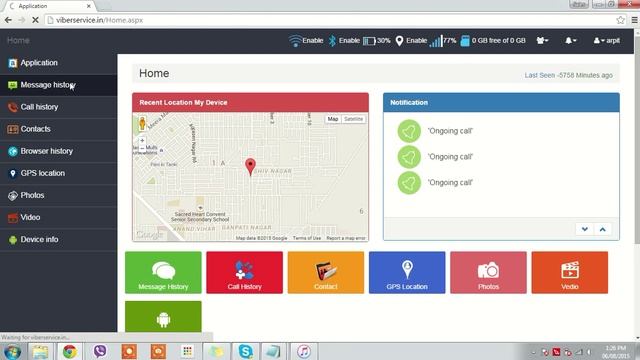Click the Contact orange tile
The height and width of the screenshot is (360, 640).
click(x=326, y=272)
